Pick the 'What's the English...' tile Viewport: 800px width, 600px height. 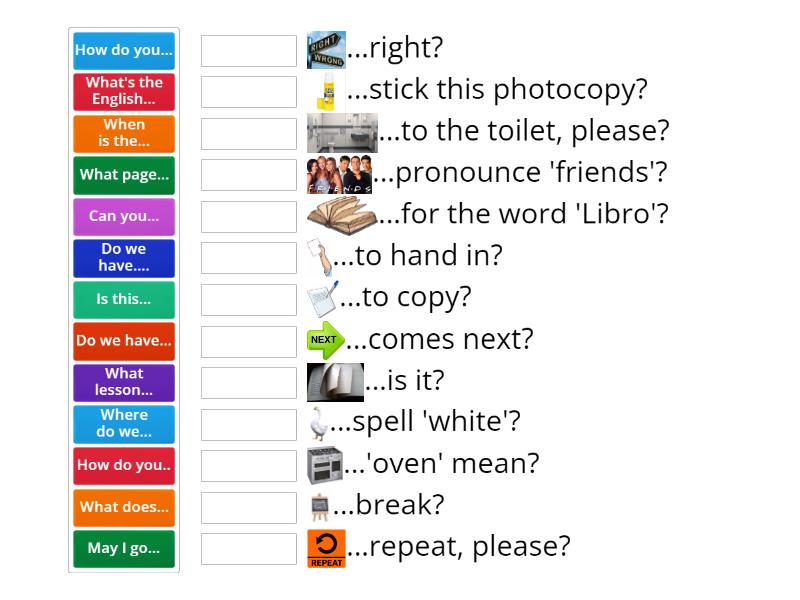124,91
